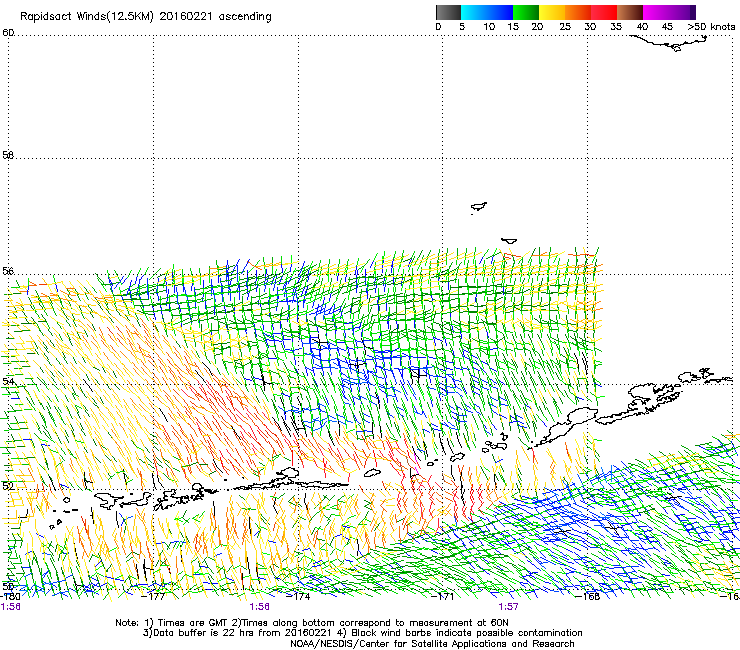
Task: Click the gray 0-5 knots color segment
Action: [x=448, y=12]
